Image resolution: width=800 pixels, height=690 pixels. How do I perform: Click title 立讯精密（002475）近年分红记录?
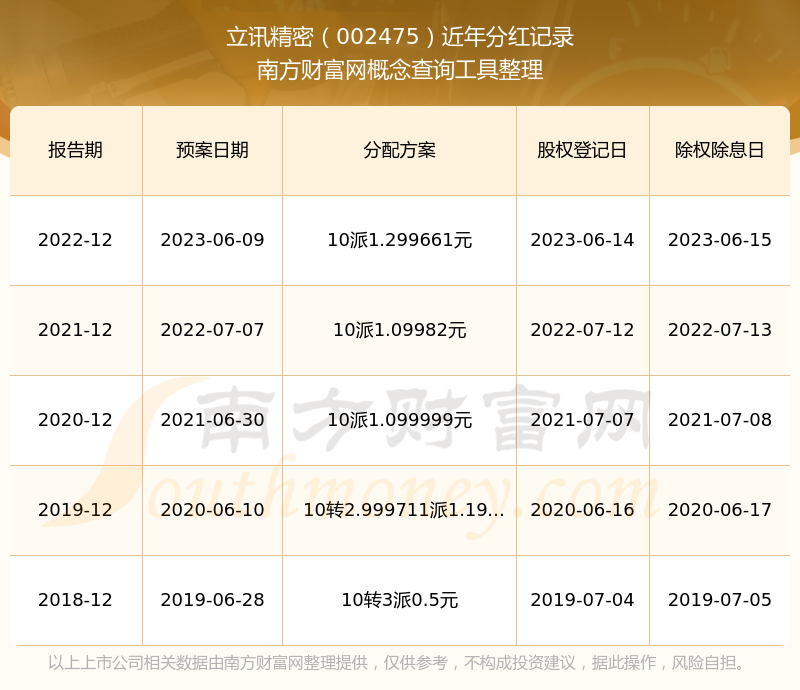point(400,37)
